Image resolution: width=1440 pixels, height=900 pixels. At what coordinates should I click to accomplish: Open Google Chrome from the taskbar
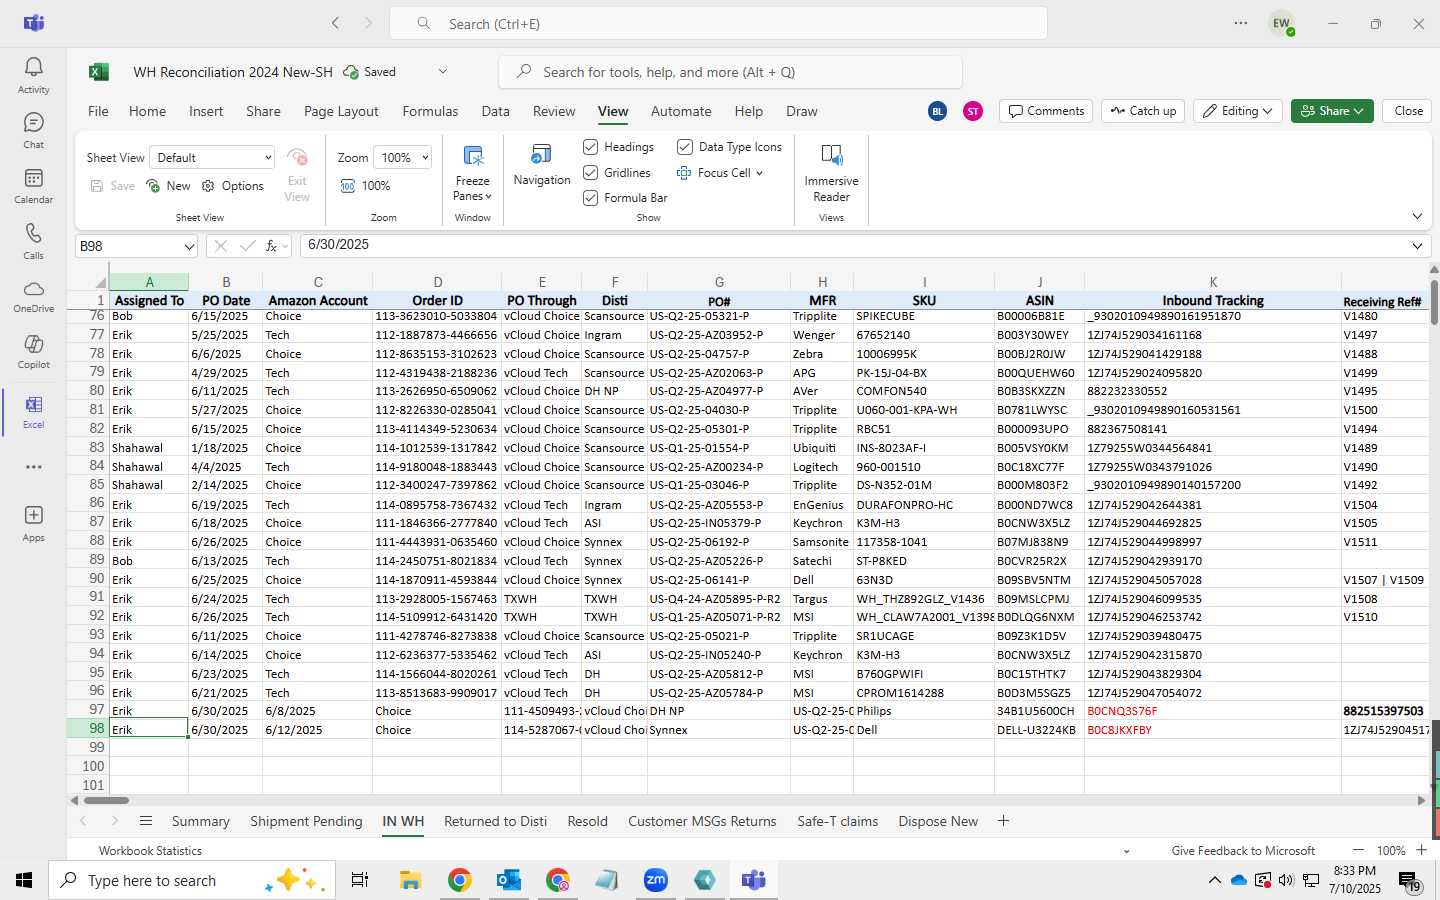click(x=459, y=880)
